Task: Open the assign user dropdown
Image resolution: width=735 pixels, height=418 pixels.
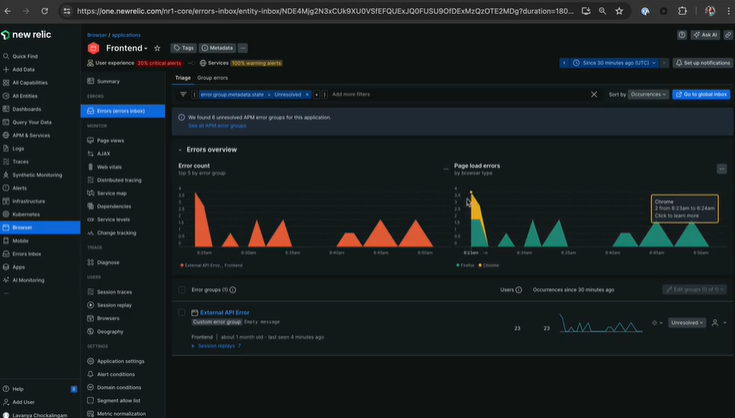Action: (719, 322)
